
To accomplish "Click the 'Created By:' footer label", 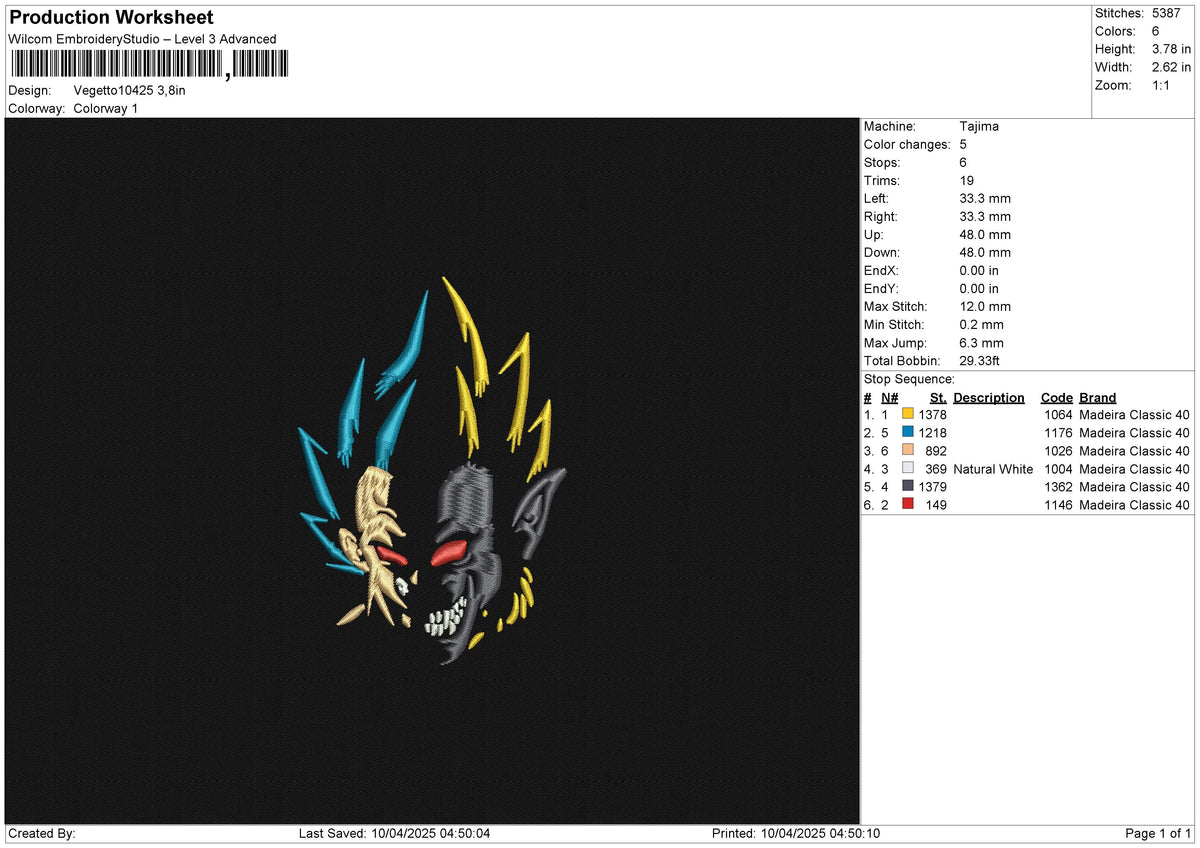I will 42,834.
